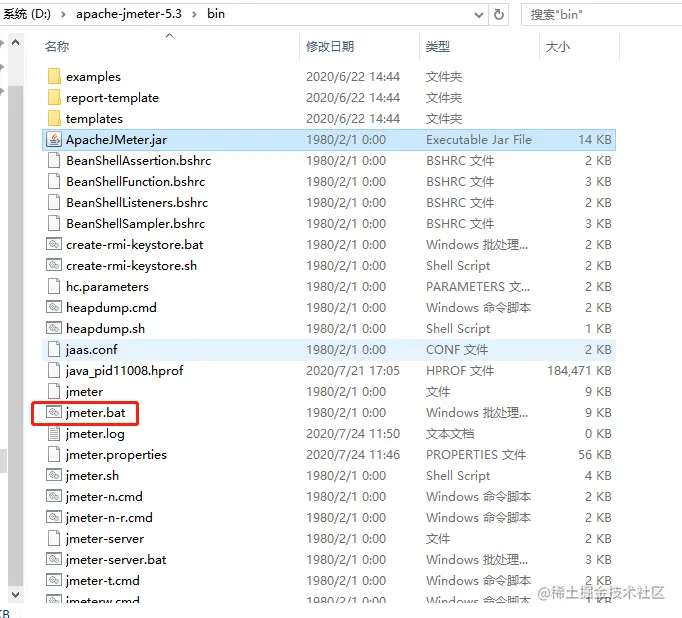Select the jmeter-n.cmd script icon
Viewport: 682px width, 618px height.
(54, 496)
